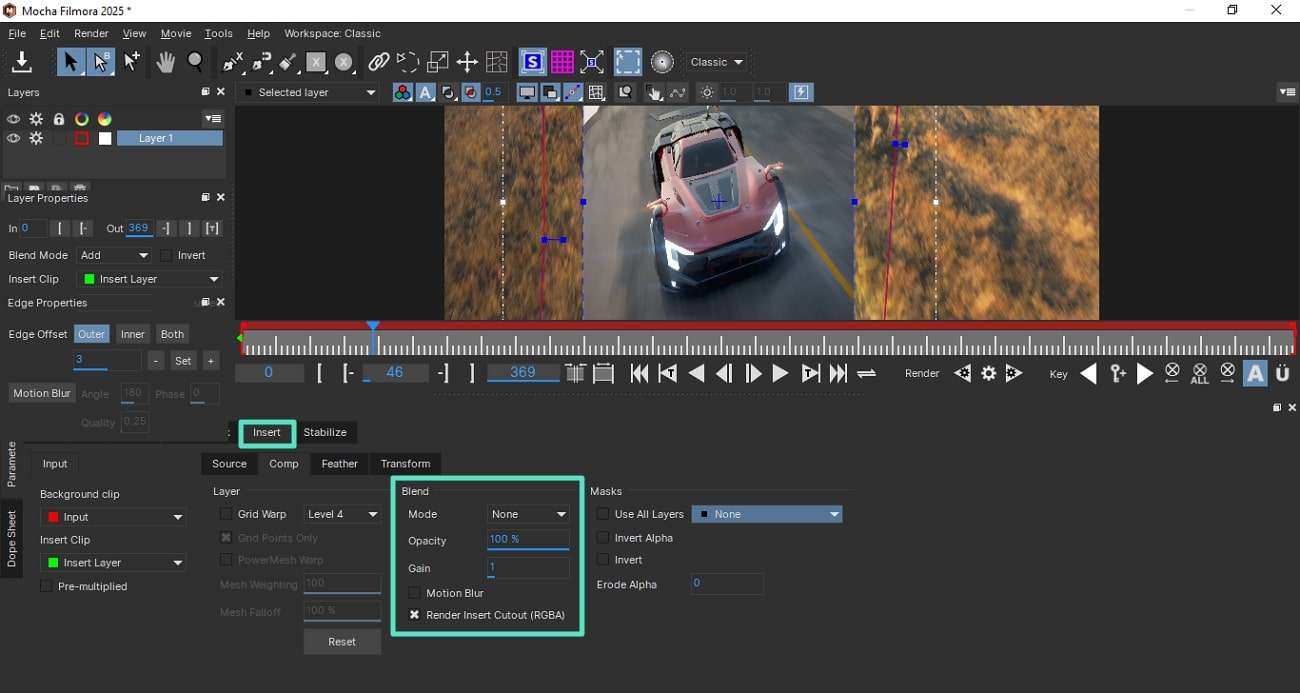Switch to the Stabilize tab

point(325,433)
